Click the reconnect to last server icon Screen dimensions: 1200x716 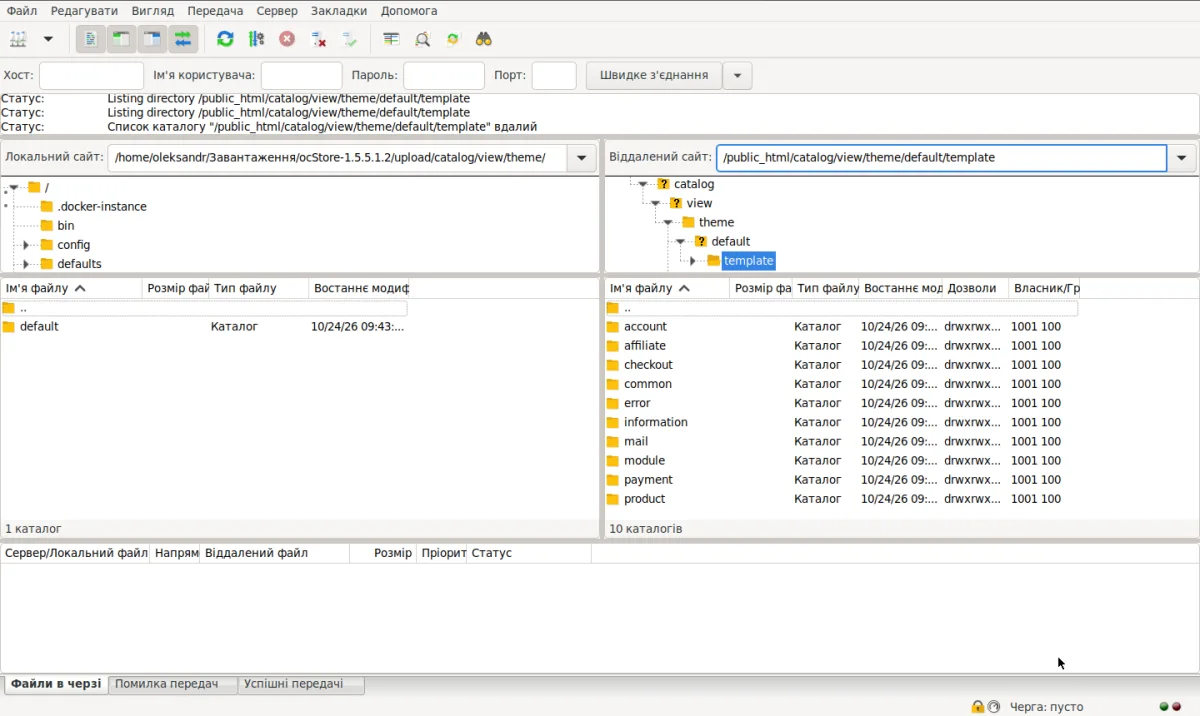349,39
